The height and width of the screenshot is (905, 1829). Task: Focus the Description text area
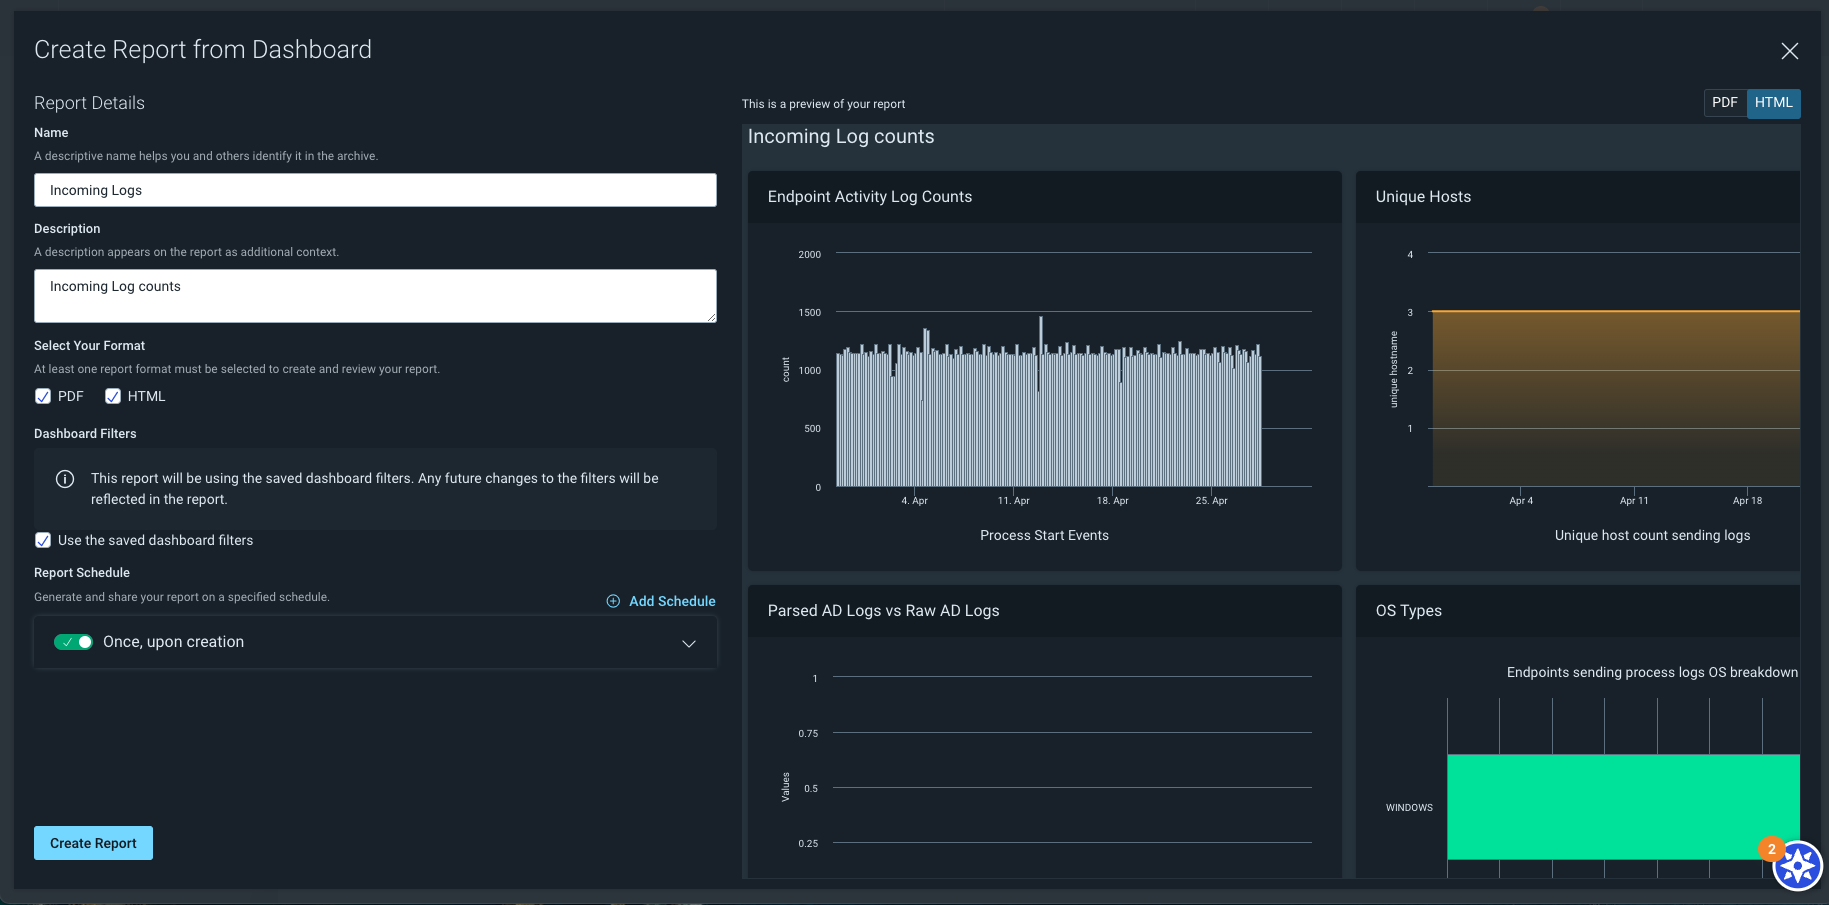coord(375,296)
